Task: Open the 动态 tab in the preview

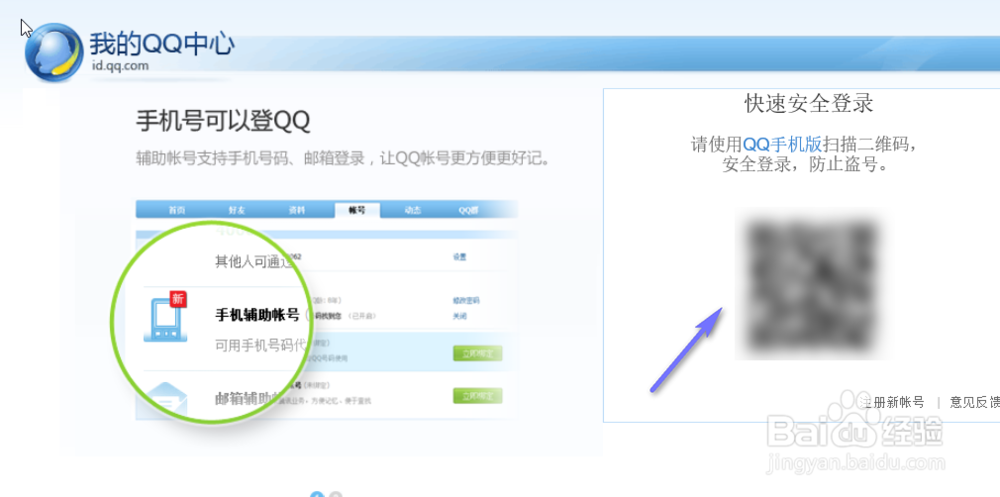Action: pyautogui.click(x=413, y=211)
